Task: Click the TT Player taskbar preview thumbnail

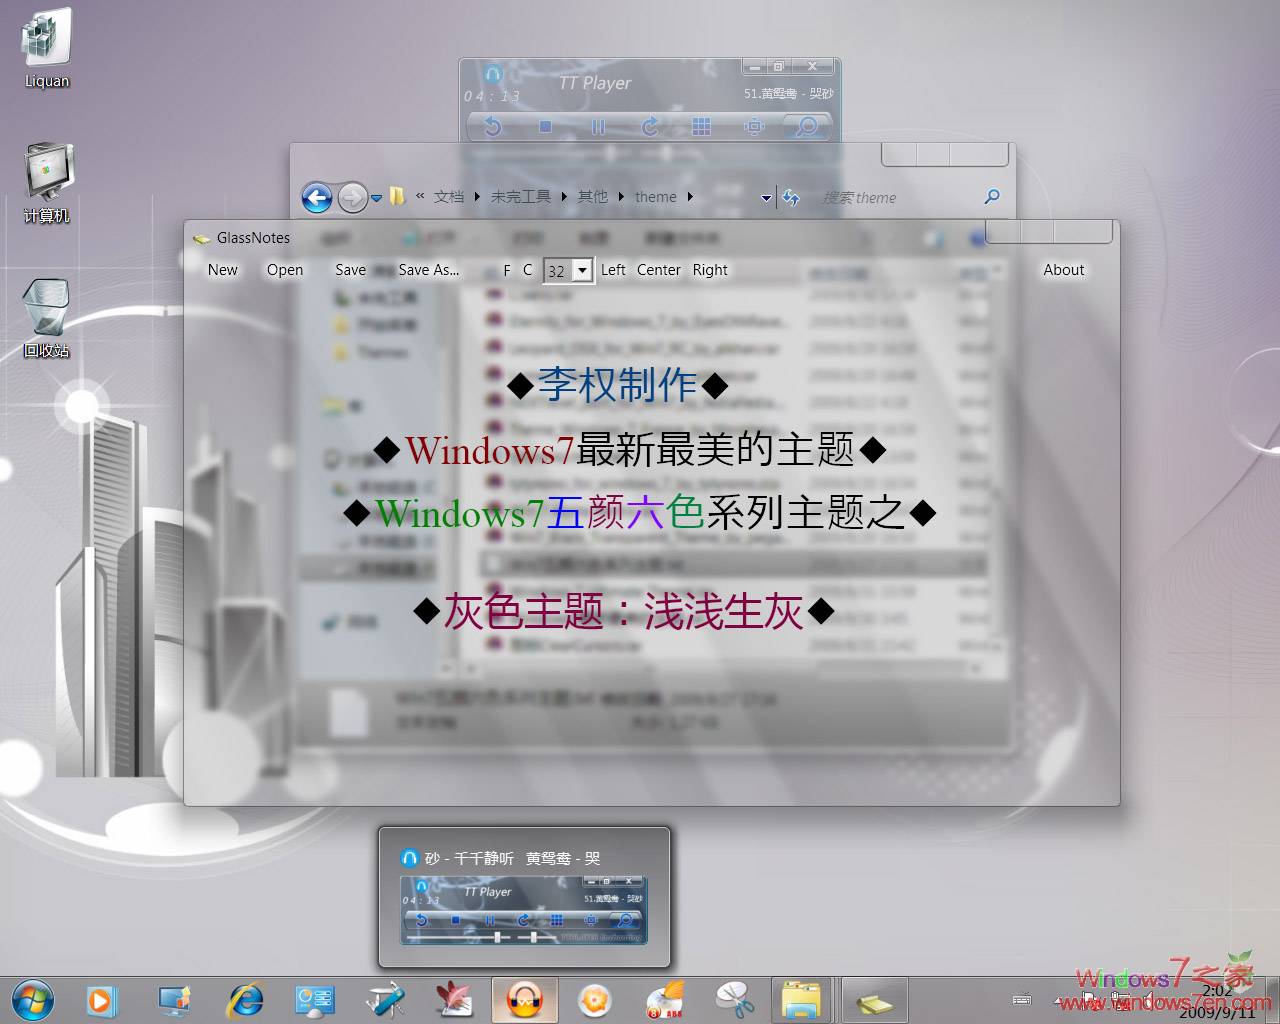Action: (x=524, y=910)
